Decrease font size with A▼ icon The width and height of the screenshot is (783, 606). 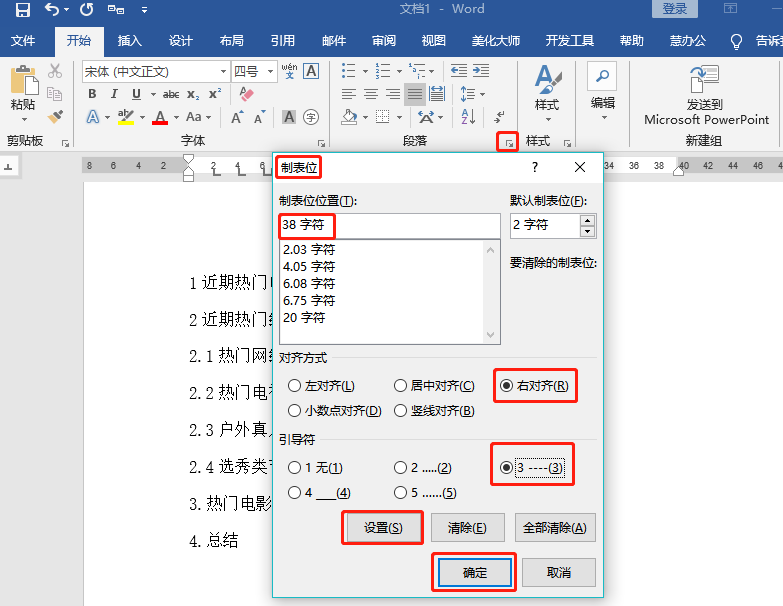tap(260, 117)
